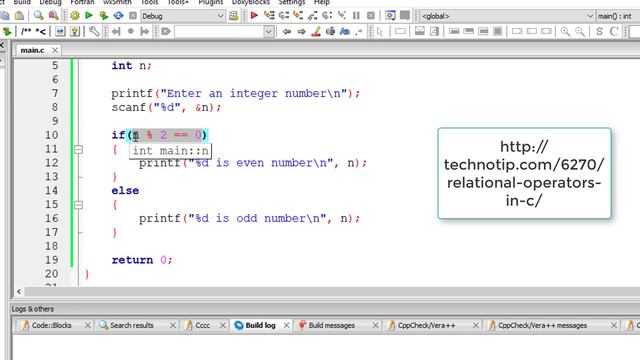Click the jump back arrow icon
This screenshot has height=360, width=640.
click(116, 31)
